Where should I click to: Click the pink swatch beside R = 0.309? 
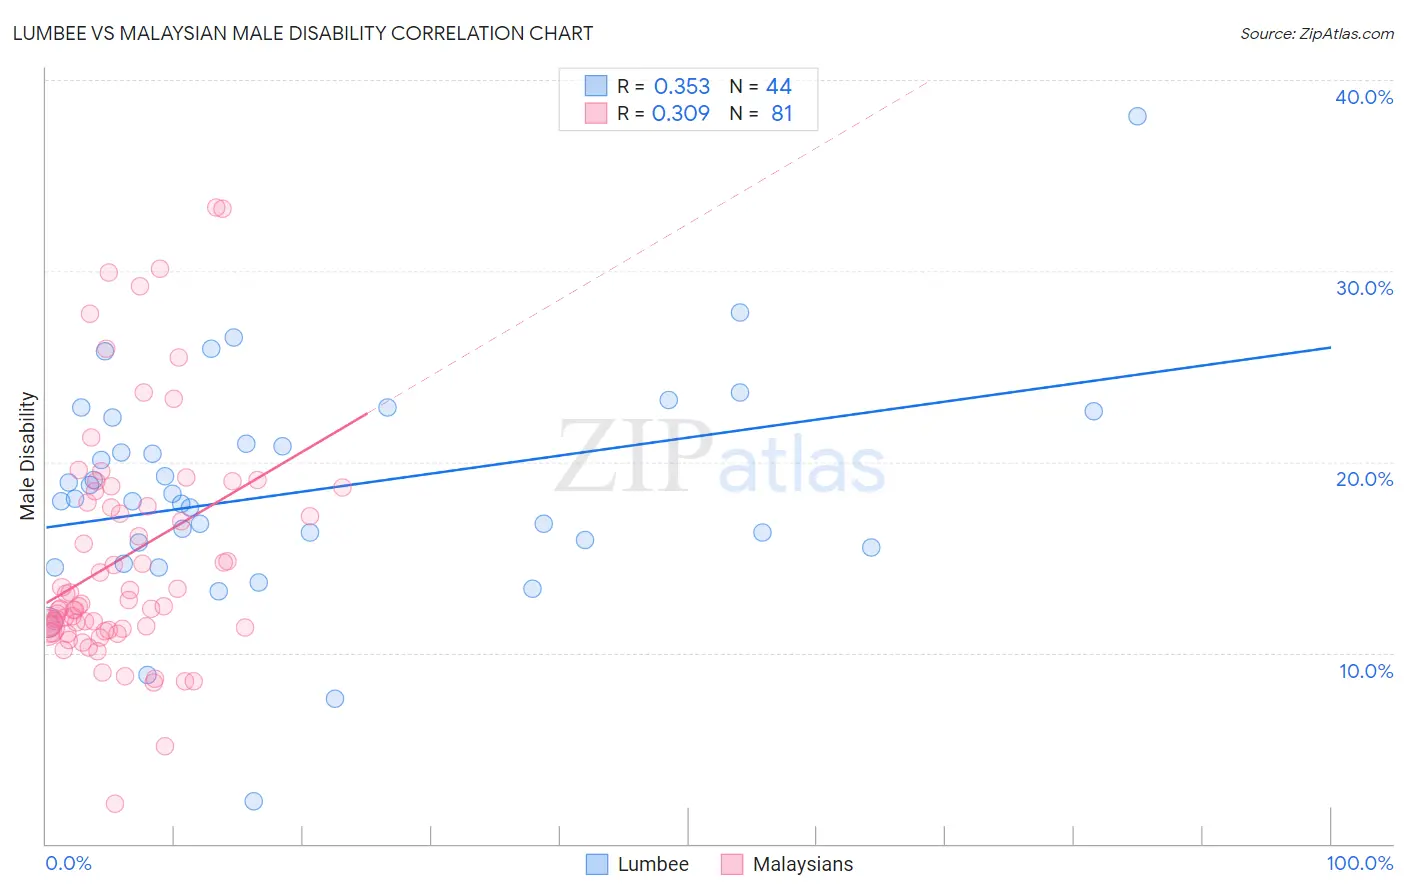click(x=596, y=113)
